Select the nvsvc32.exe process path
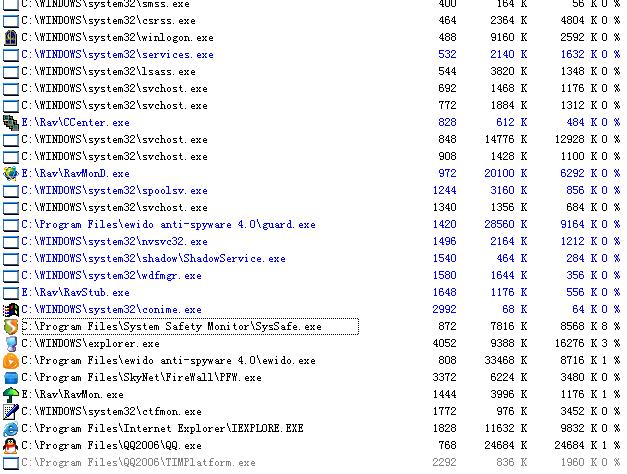This screenshot has height=474, width=627. pos(114,242)
